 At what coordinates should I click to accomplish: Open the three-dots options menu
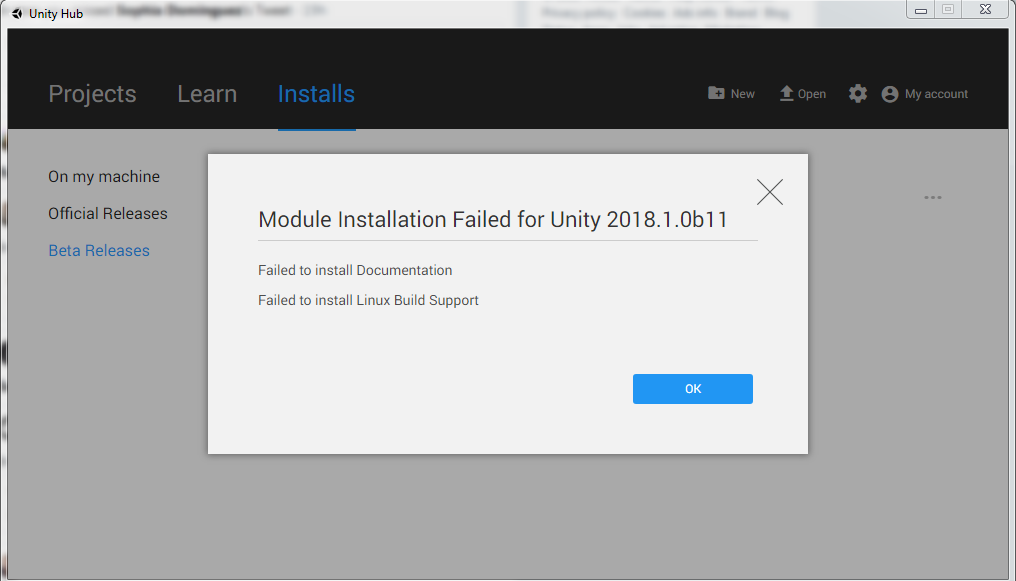tap(933, 198)
